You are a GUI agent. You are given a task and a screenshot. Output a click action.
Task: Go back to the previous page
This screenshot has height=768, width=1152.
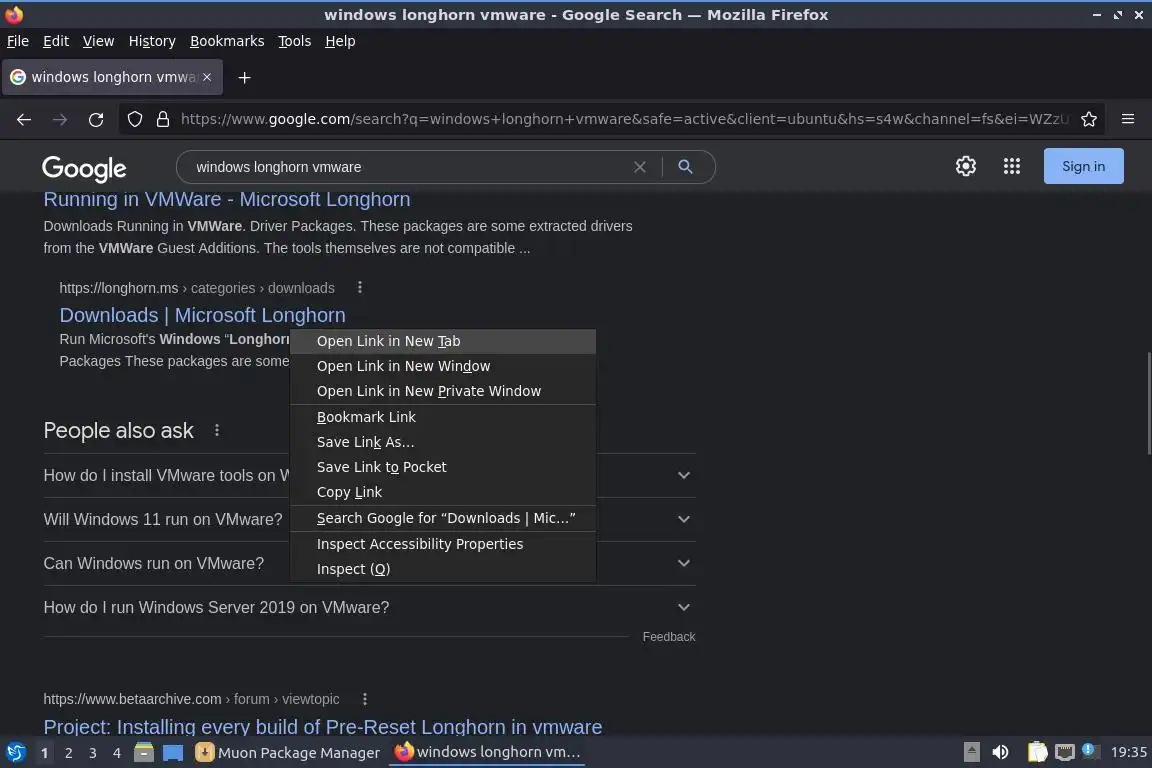24,119
